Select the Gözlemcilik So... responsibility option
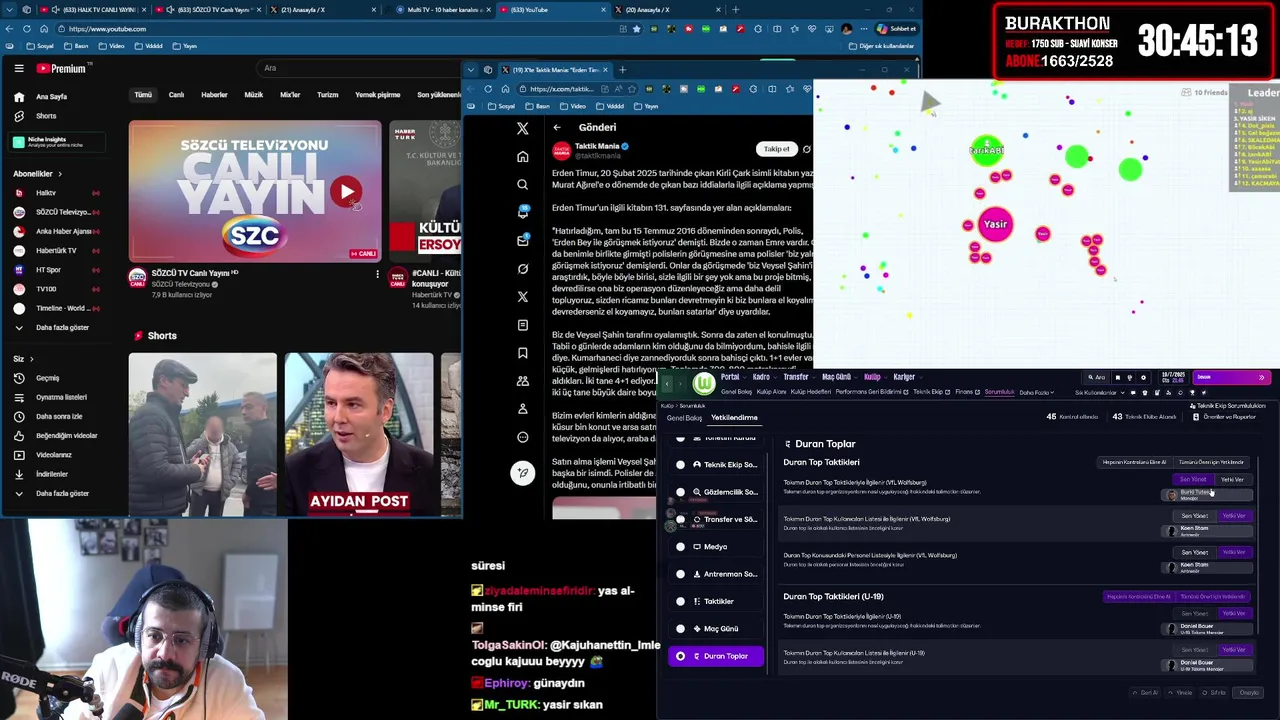Screen dimensions: 1280x720 (715, 492)
